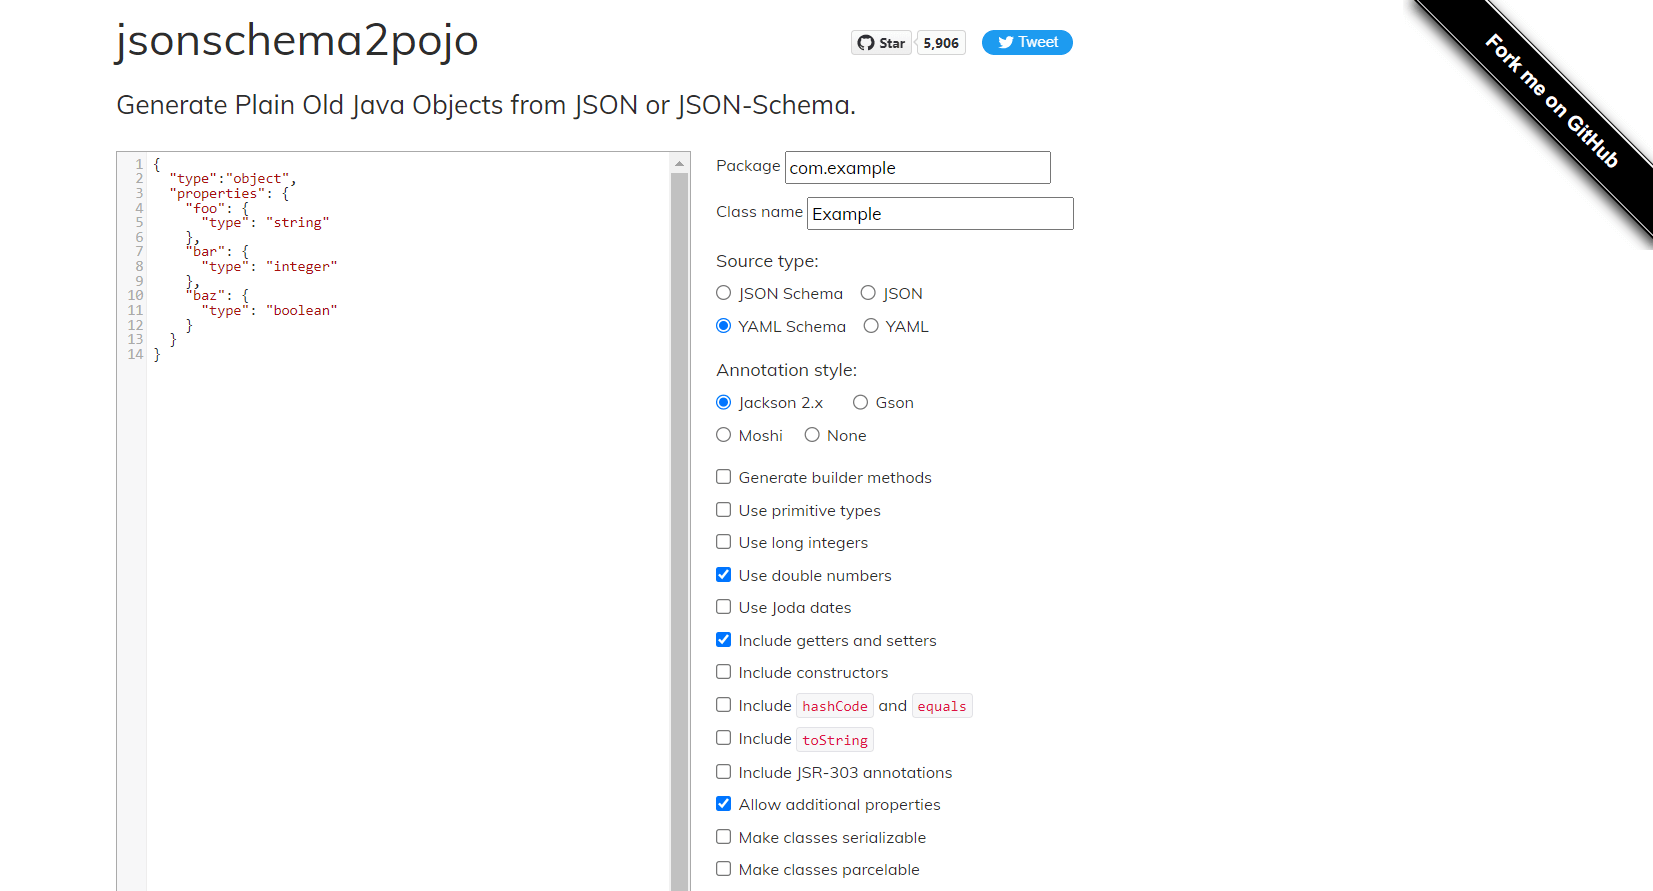Viewport: 1653px width, 891px height.
Task: Click in the Package input field
Action: (917, 168)
